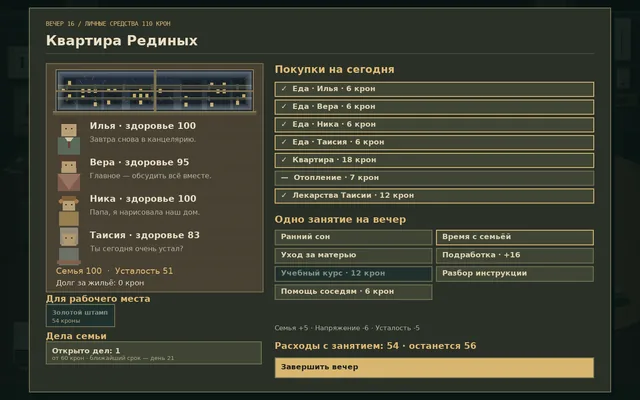Choose Уход за матерью activity

(x=353, y=256)
